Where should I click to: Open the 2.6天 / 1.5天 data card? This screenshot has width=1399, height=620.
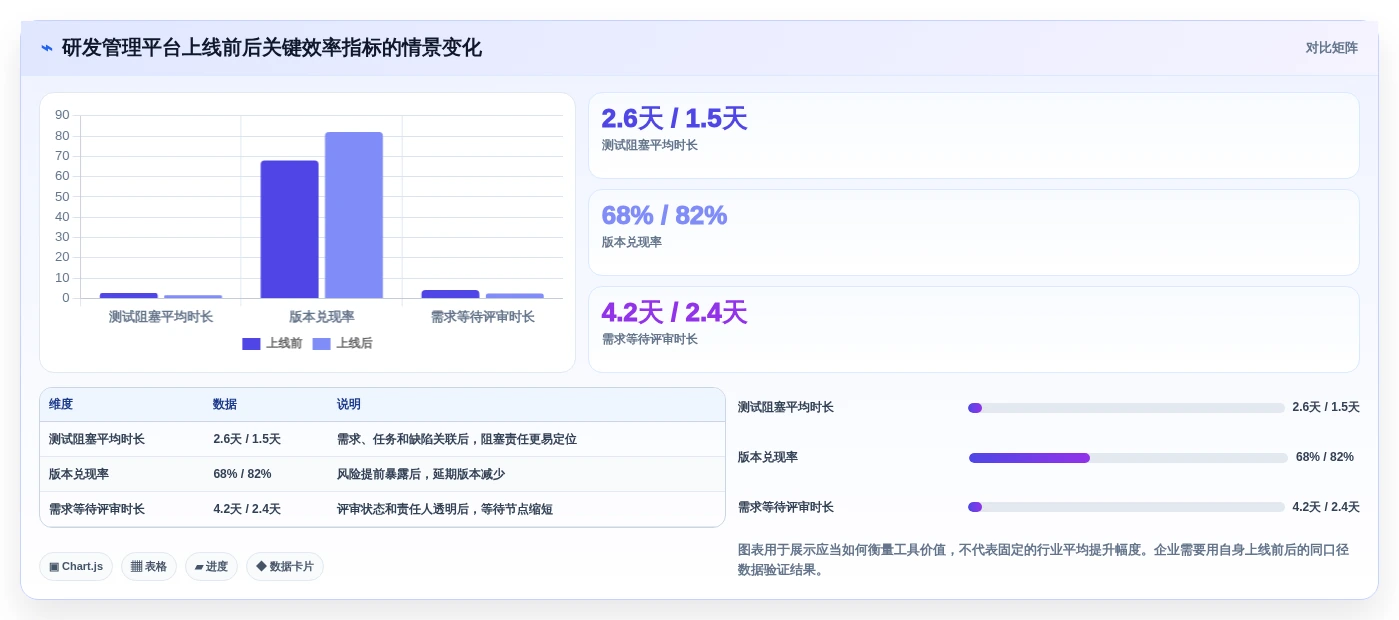click(x=973, y=135)
